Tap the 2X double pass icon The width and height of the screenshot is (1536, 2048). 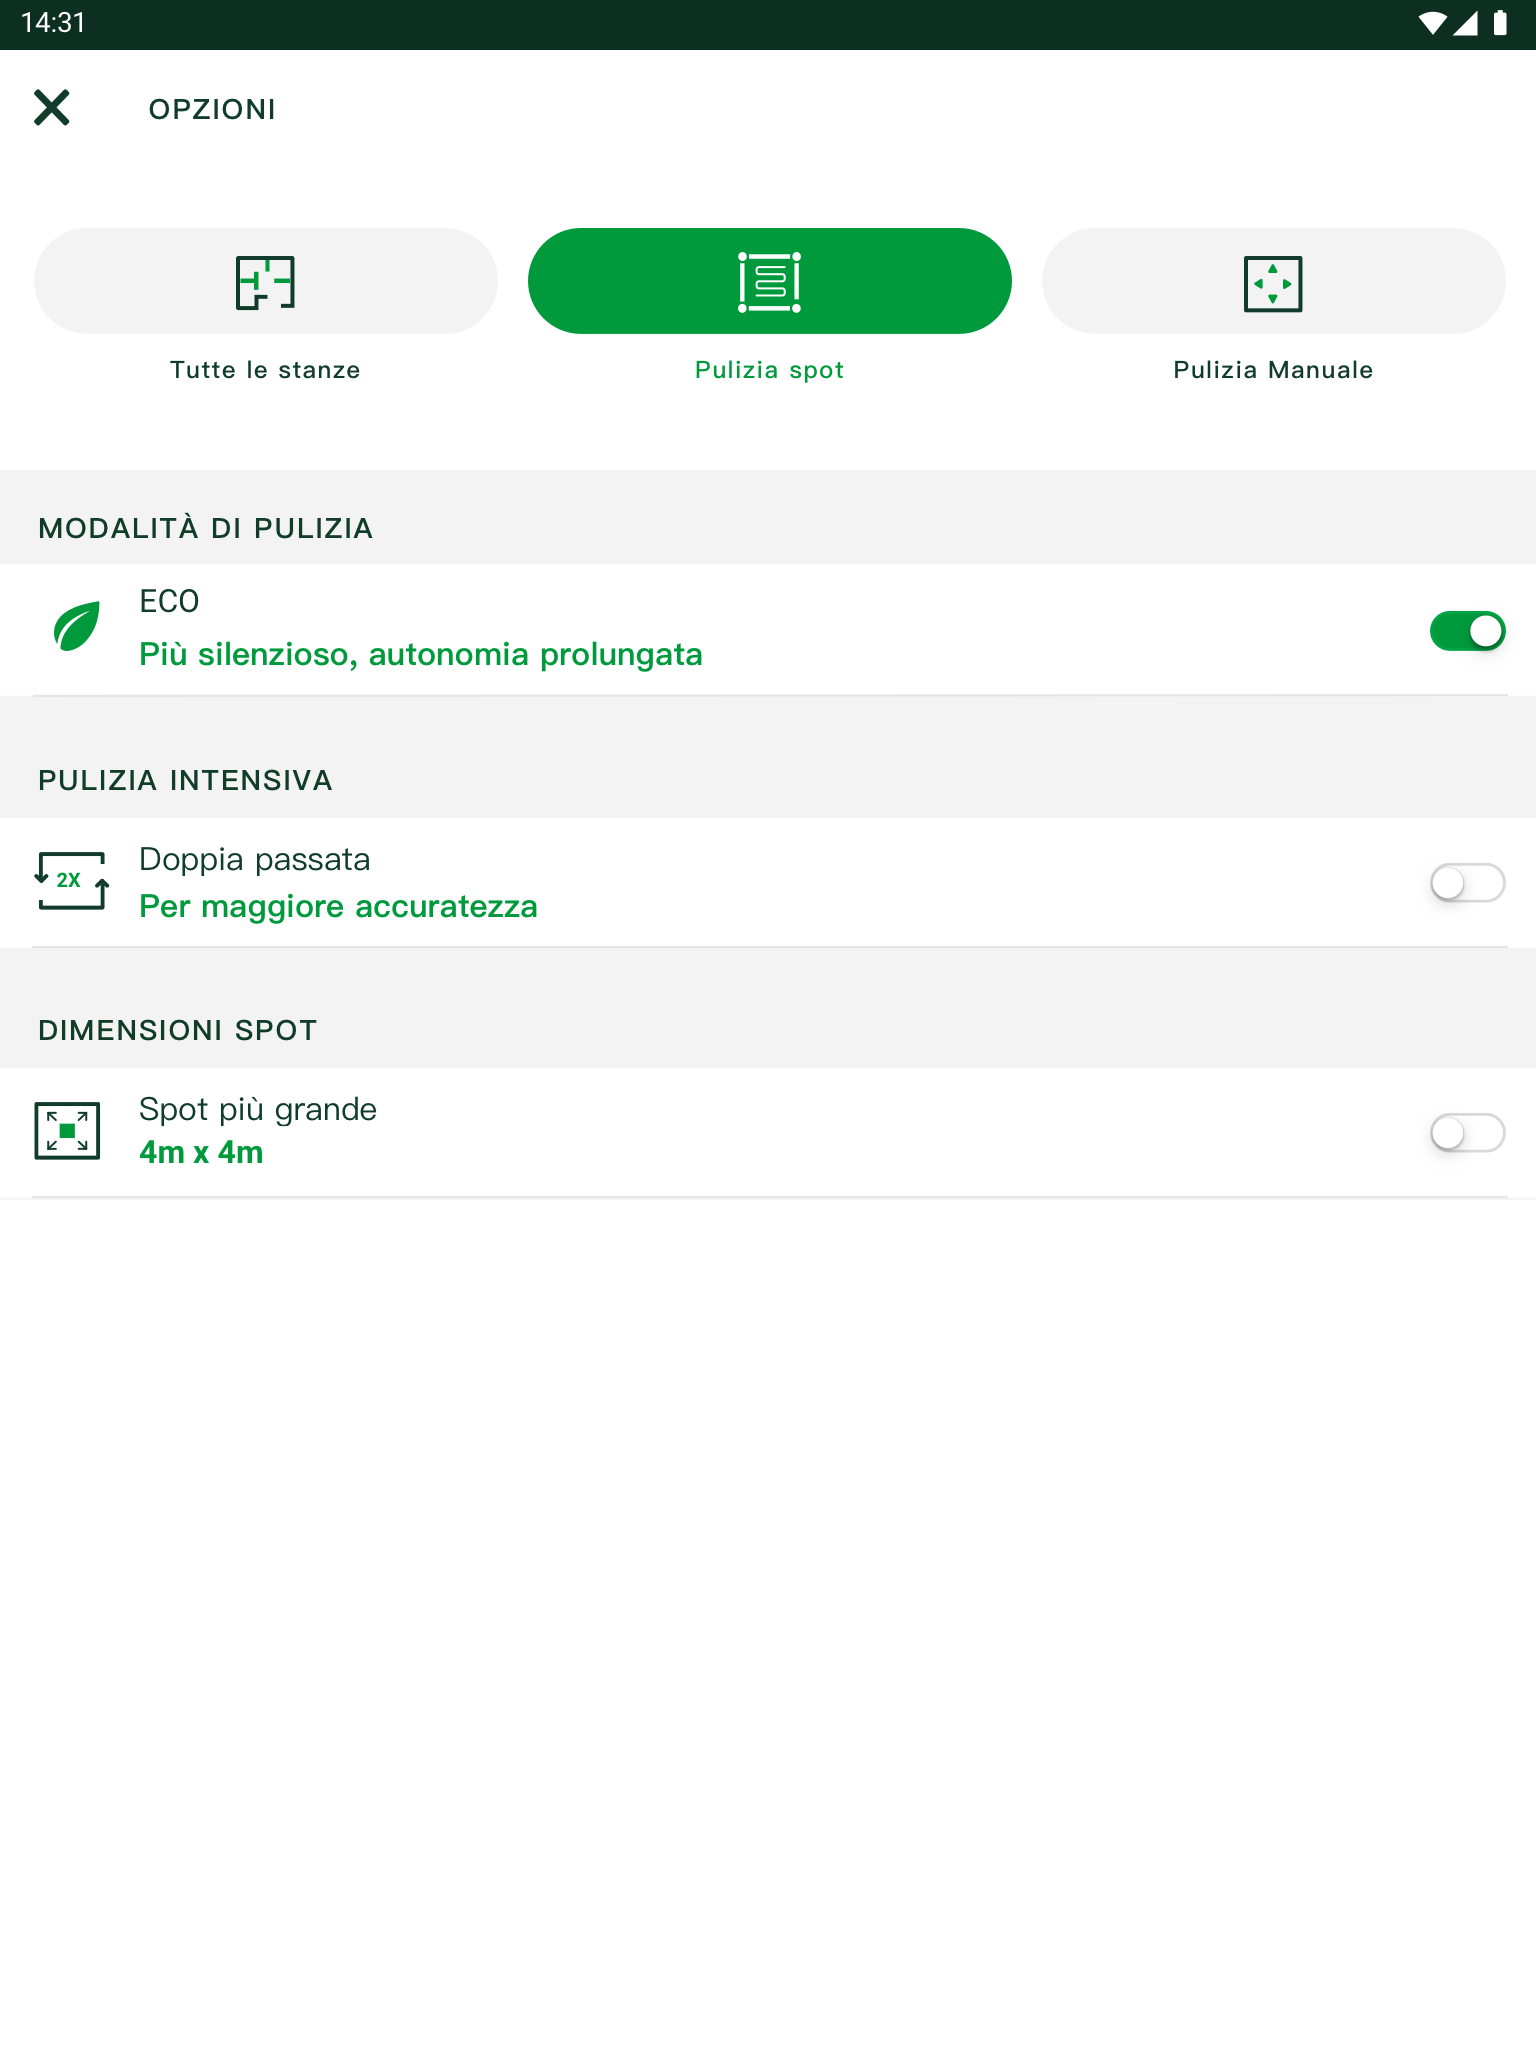pos(71,881)
